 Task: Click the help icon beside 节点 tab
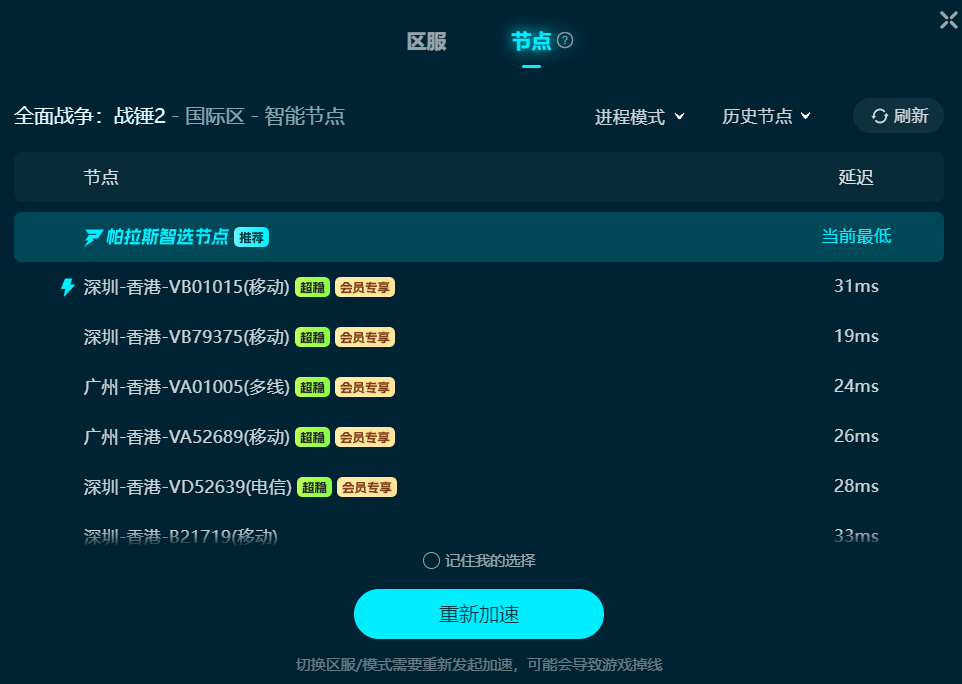pos(564,40)
